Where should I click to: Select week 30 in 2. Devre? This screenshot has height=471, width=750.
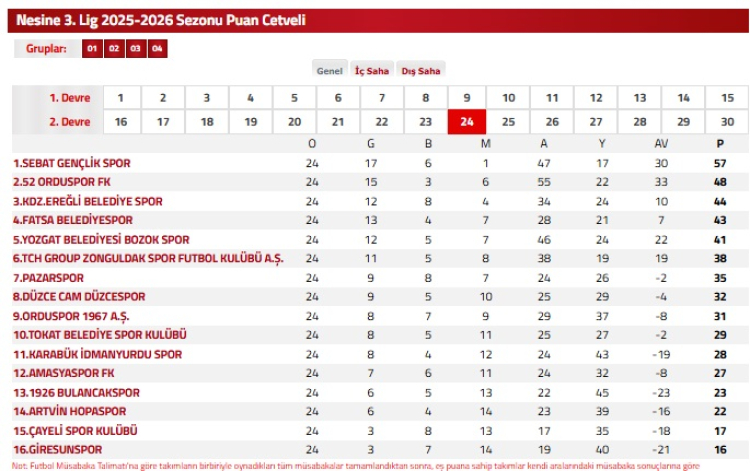pyautogui.click(x=727, y=122)
